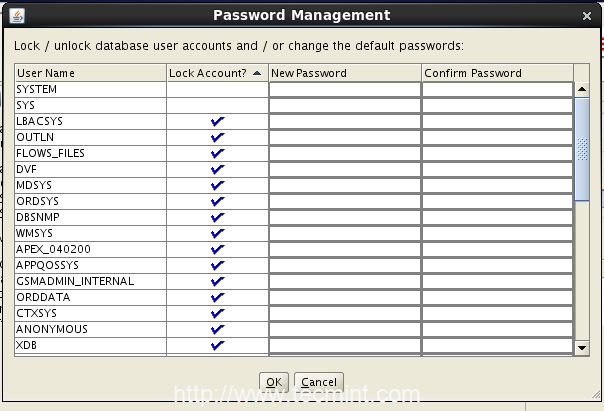Toggle lock account checkmark for OUTLN

point(218,137)
